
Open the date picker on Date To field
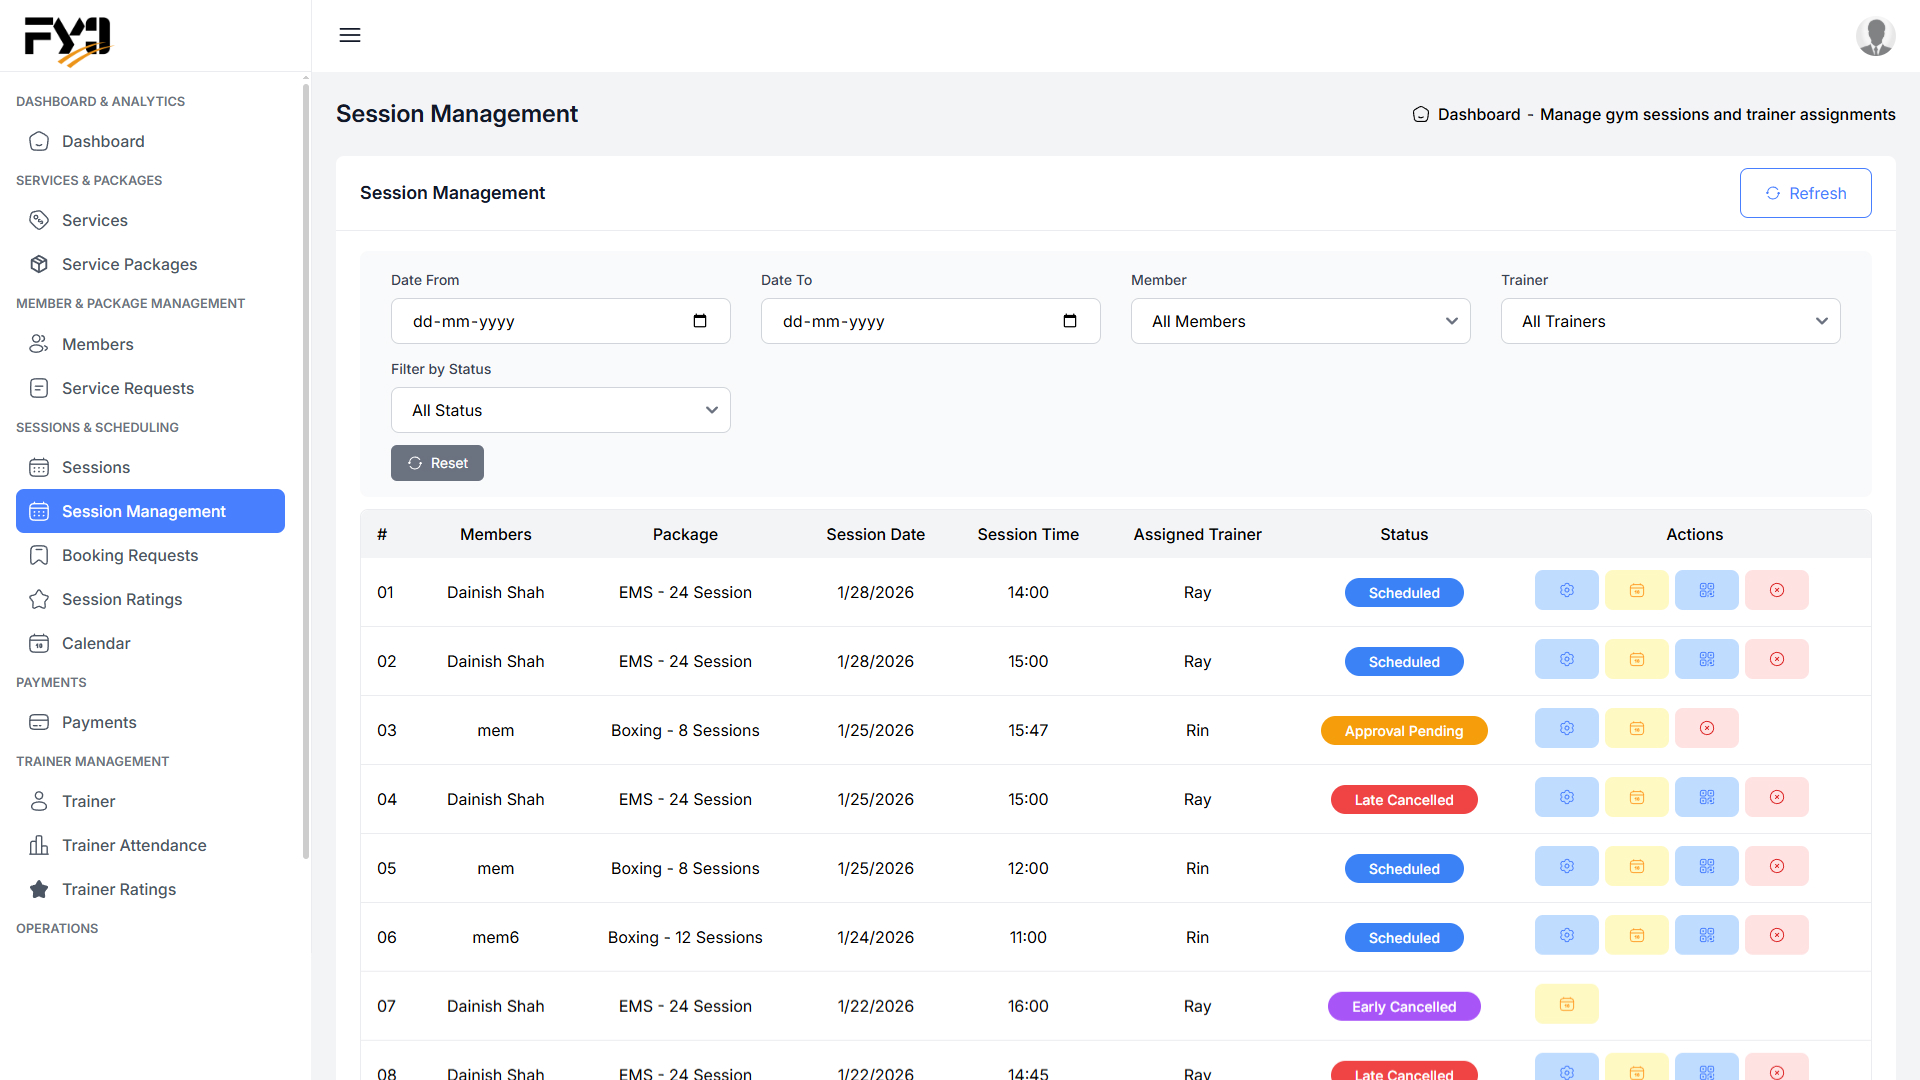point(1070,321)
